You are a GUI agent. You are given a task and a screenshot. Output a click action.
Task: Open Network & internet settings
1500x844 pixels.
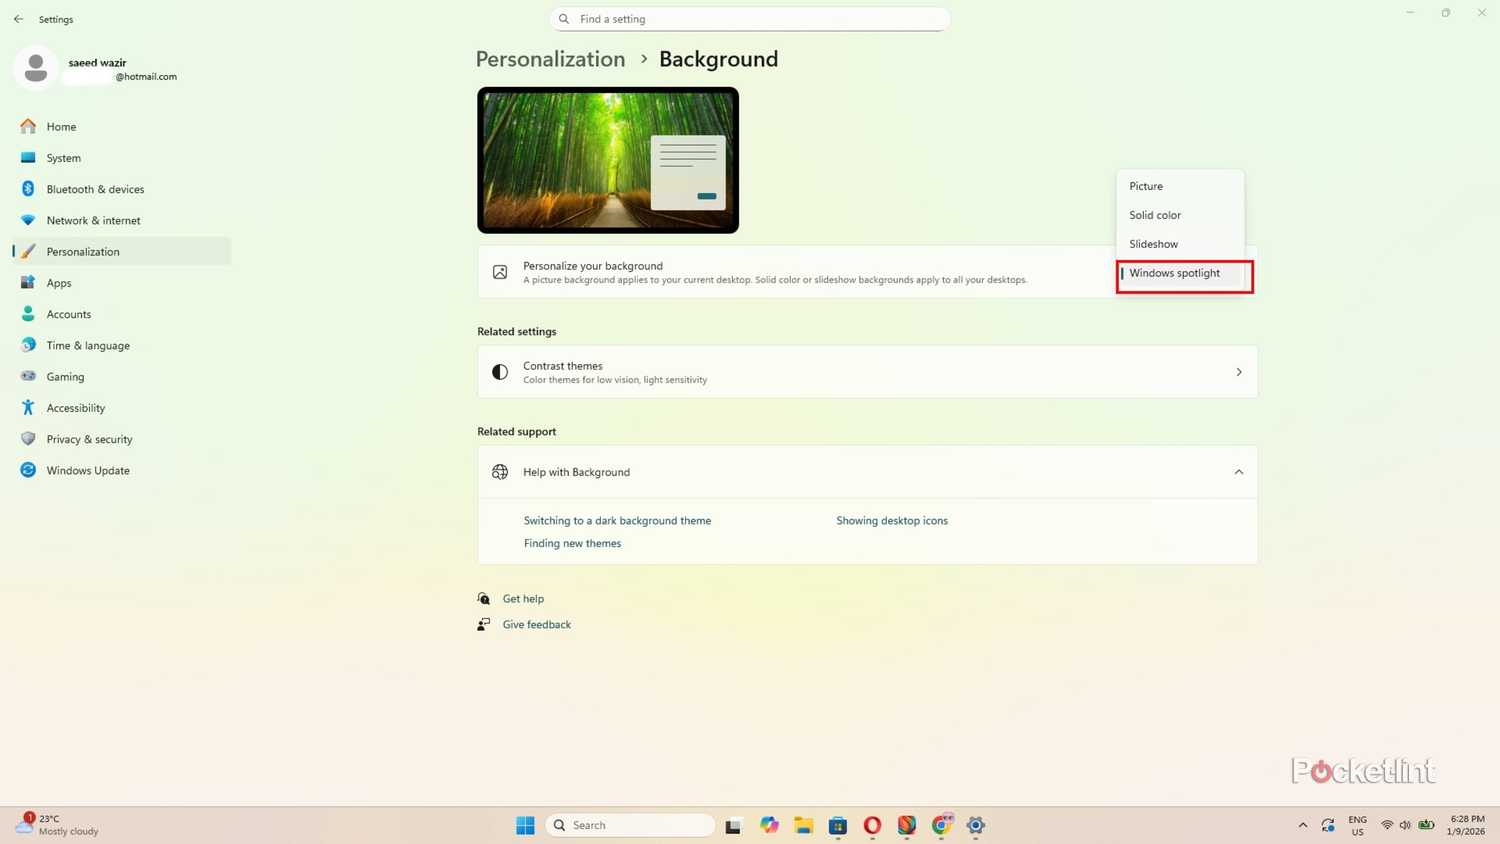pyautogui.click(x=93, y=220)
